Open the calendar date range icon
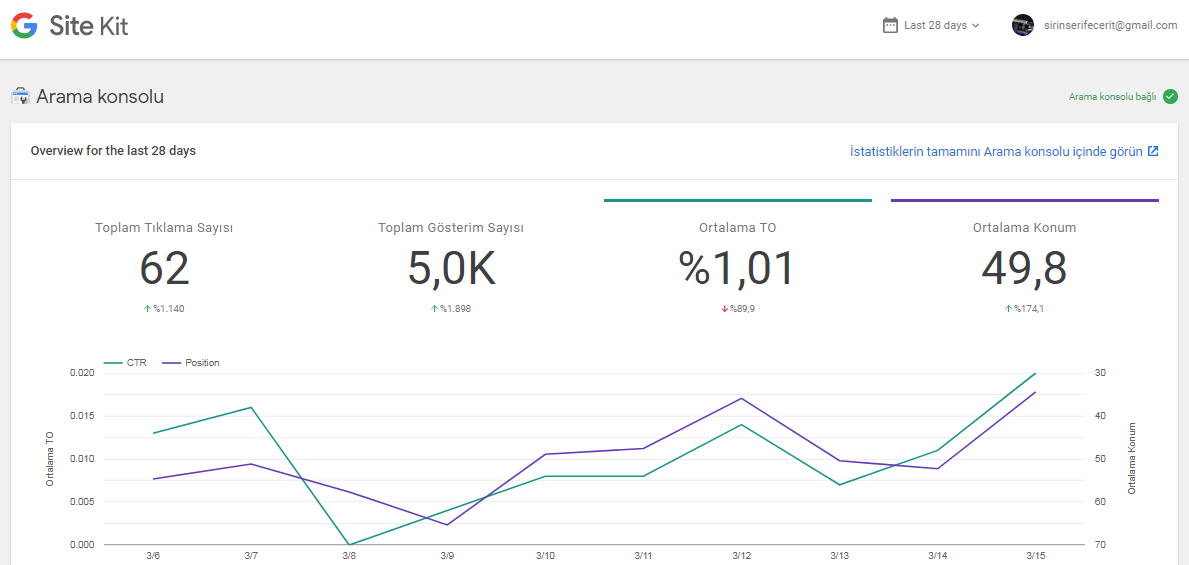Image resolution: width=1189 pixels, height=565 pixels. (890, 25)
